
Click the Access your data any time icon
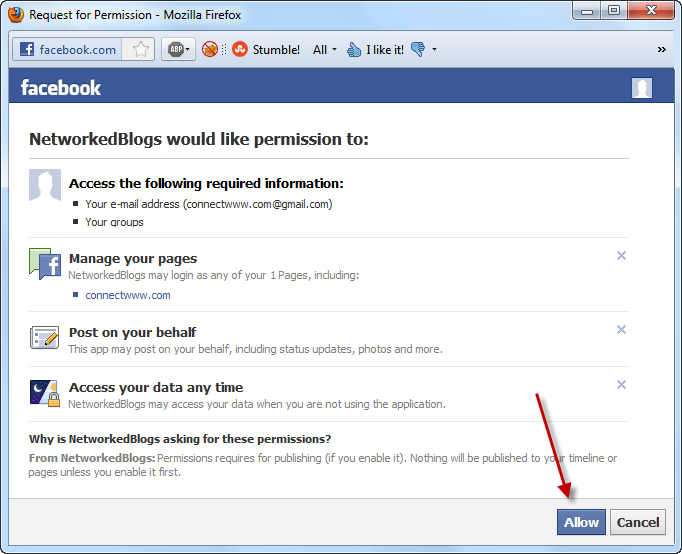coord(45,393)
